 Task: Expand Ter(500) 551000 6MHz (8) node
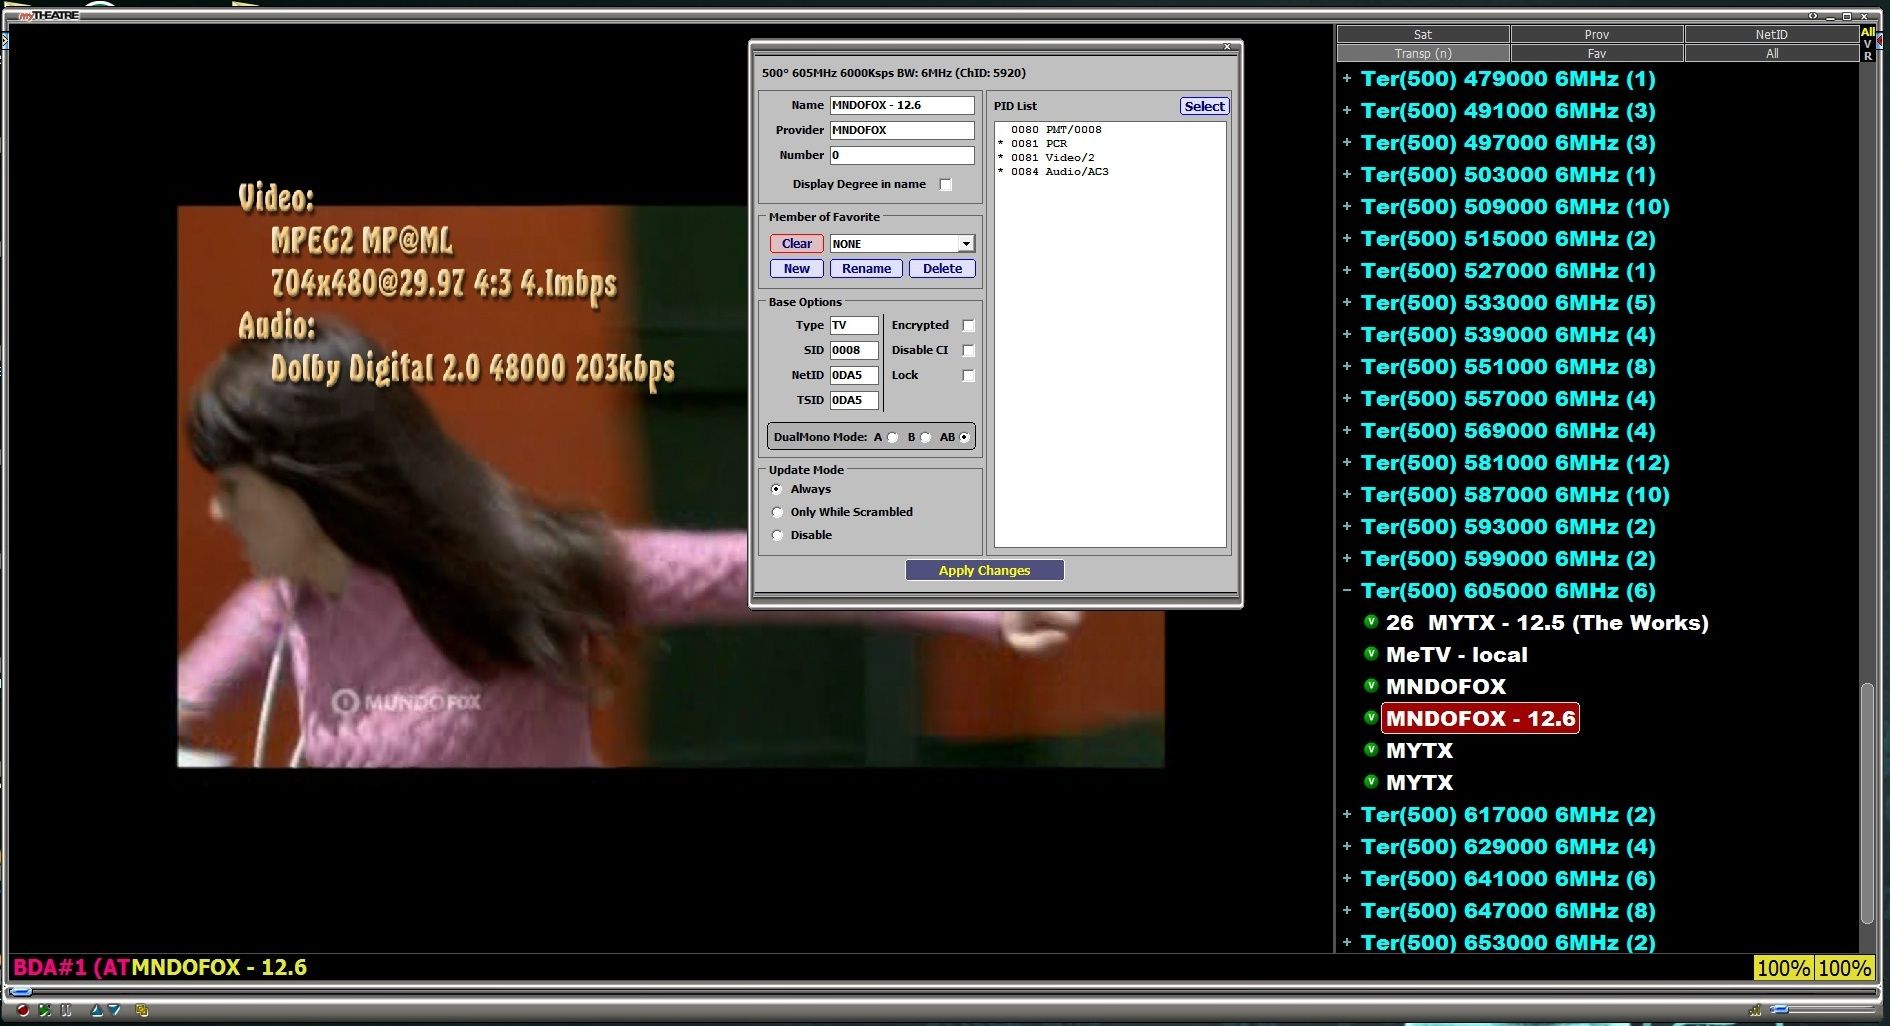(1347, 366)
